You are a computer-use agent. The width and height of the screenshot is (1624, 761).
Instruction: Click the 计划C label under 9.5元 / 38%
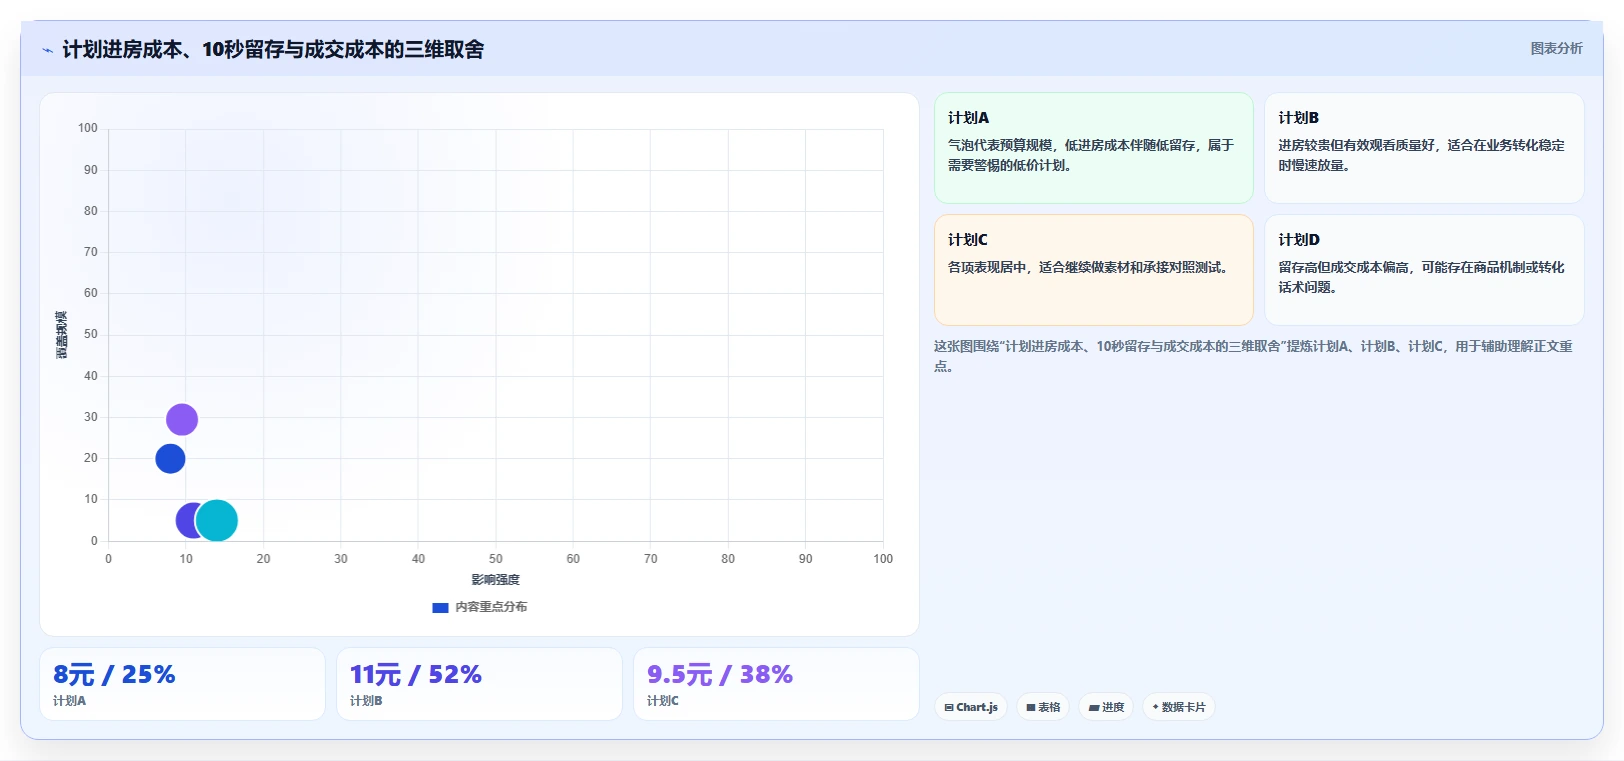(x=663, y=701)
